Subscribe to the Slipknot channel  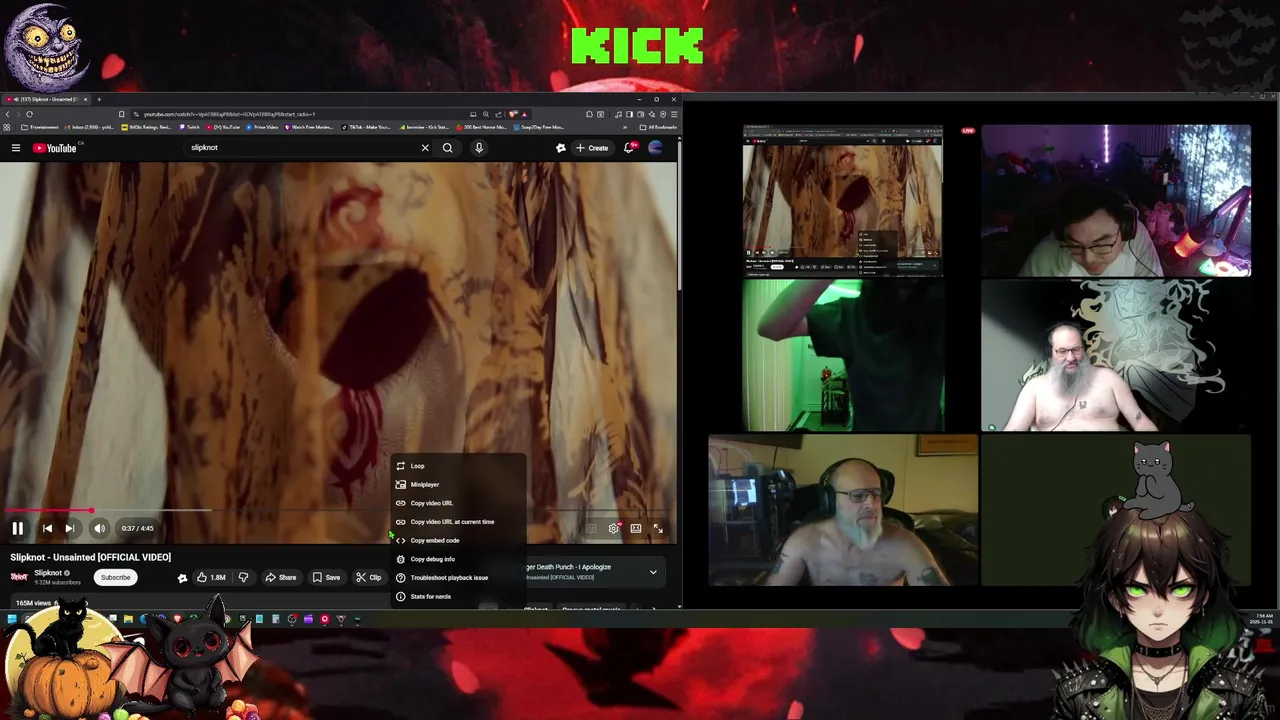tap(115, 577)
